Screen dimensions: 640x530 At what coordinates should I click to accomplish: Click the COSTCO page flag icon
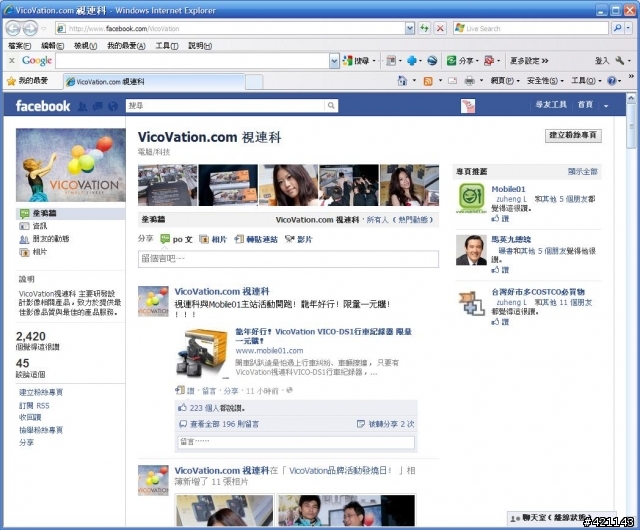(x=471, y=303)
